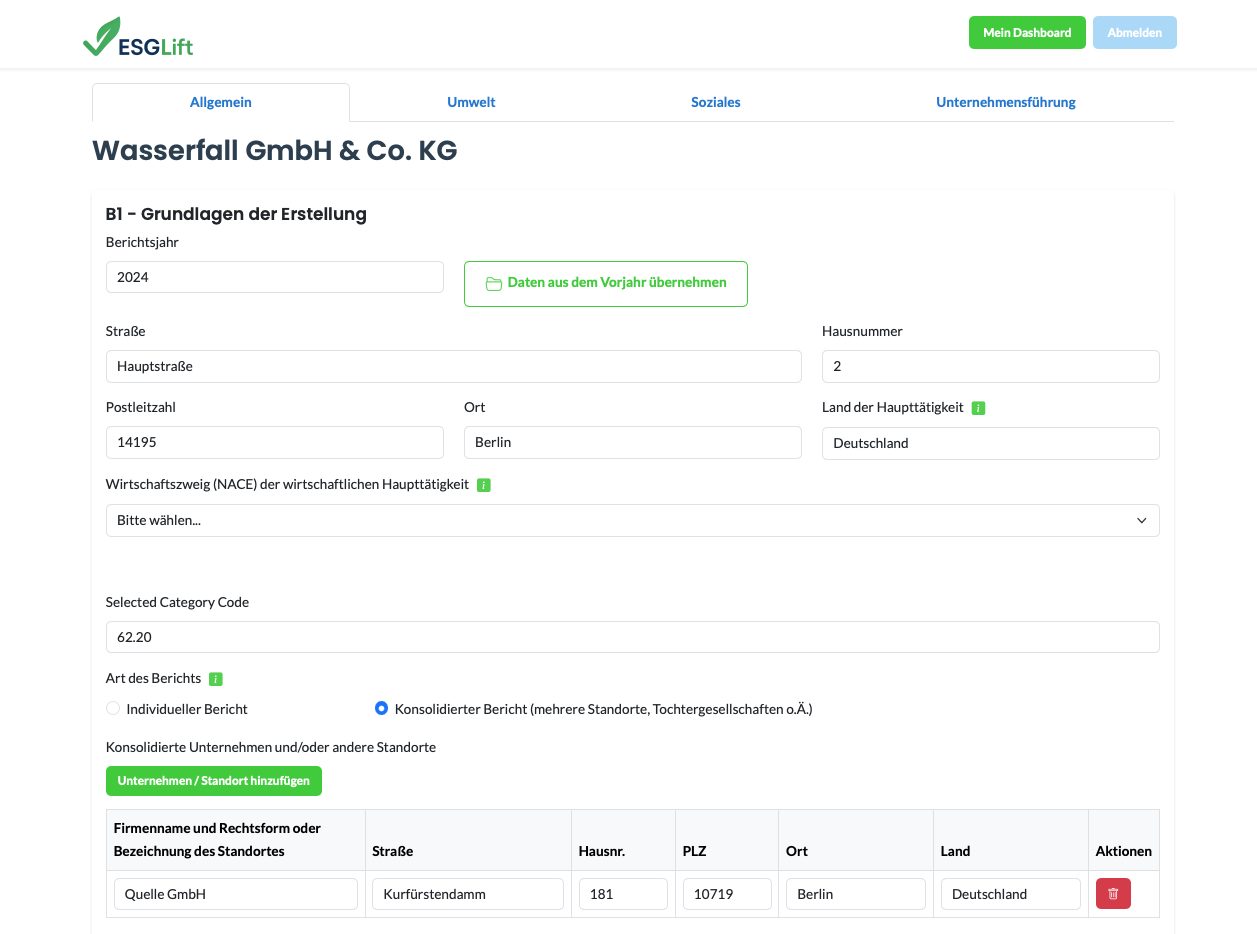The height and width of the screenshot is (934, 1257).
Task: Click info icon next to Art des Berichts
Action: tap(216, 679)
